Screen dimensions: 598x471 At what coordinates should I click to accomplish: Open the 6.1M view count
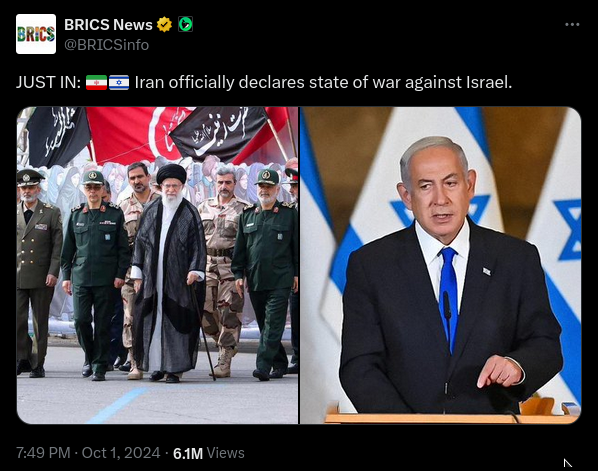188,453
